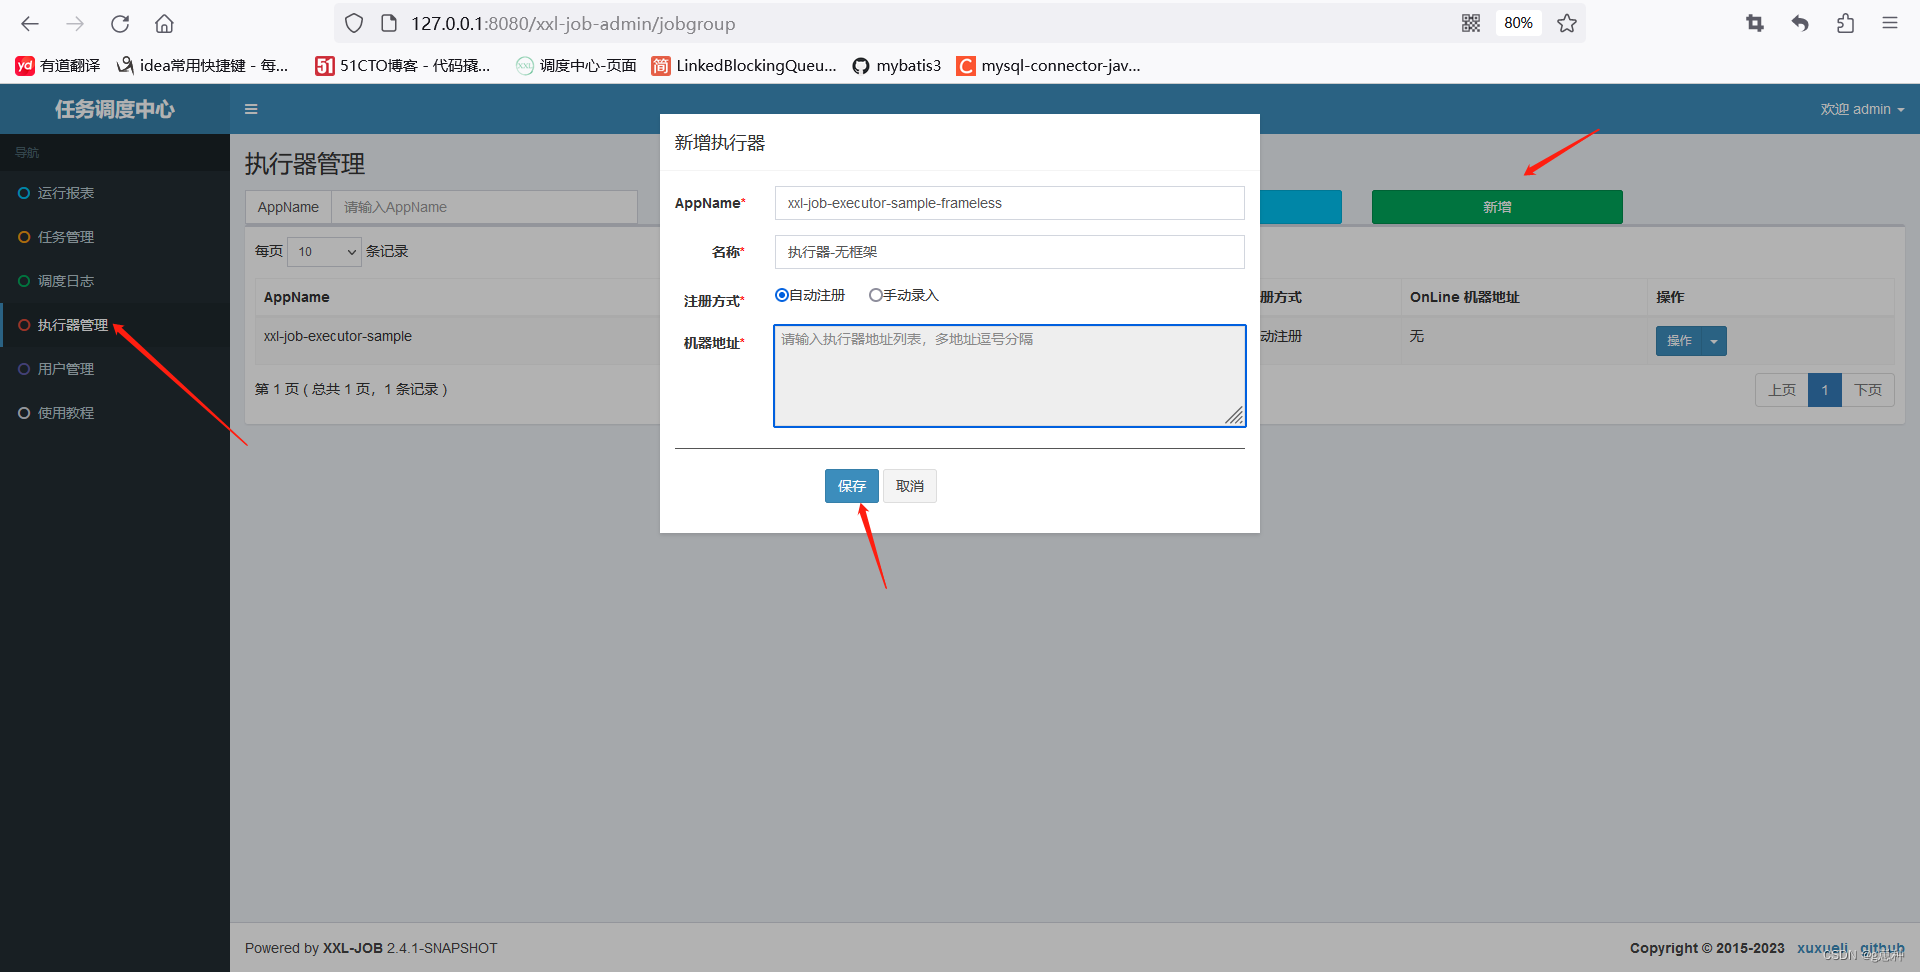Click the browser forward arrow
Image resolution: width=1920 pixels, height=972 pixels.
click(75, 23)
